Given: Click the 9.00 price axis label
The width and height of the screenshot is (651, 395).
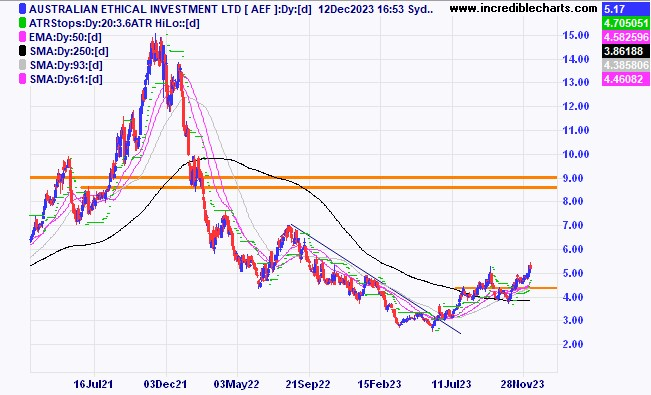Looking at the screenshot, I should click(x=573, y=178).
